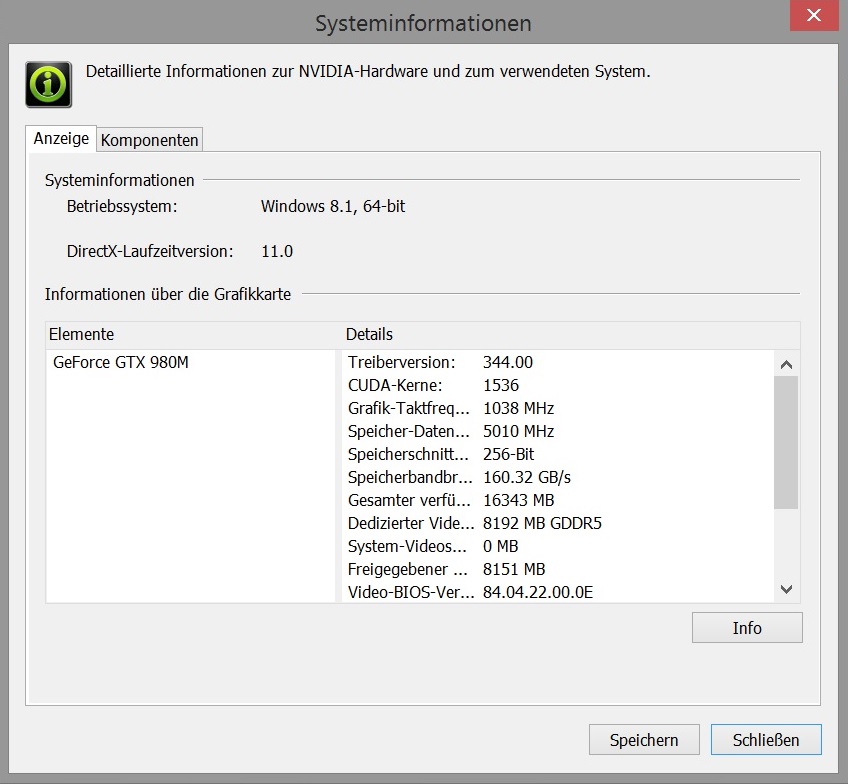
Task: Click the Speichern button
Action: 644,740
